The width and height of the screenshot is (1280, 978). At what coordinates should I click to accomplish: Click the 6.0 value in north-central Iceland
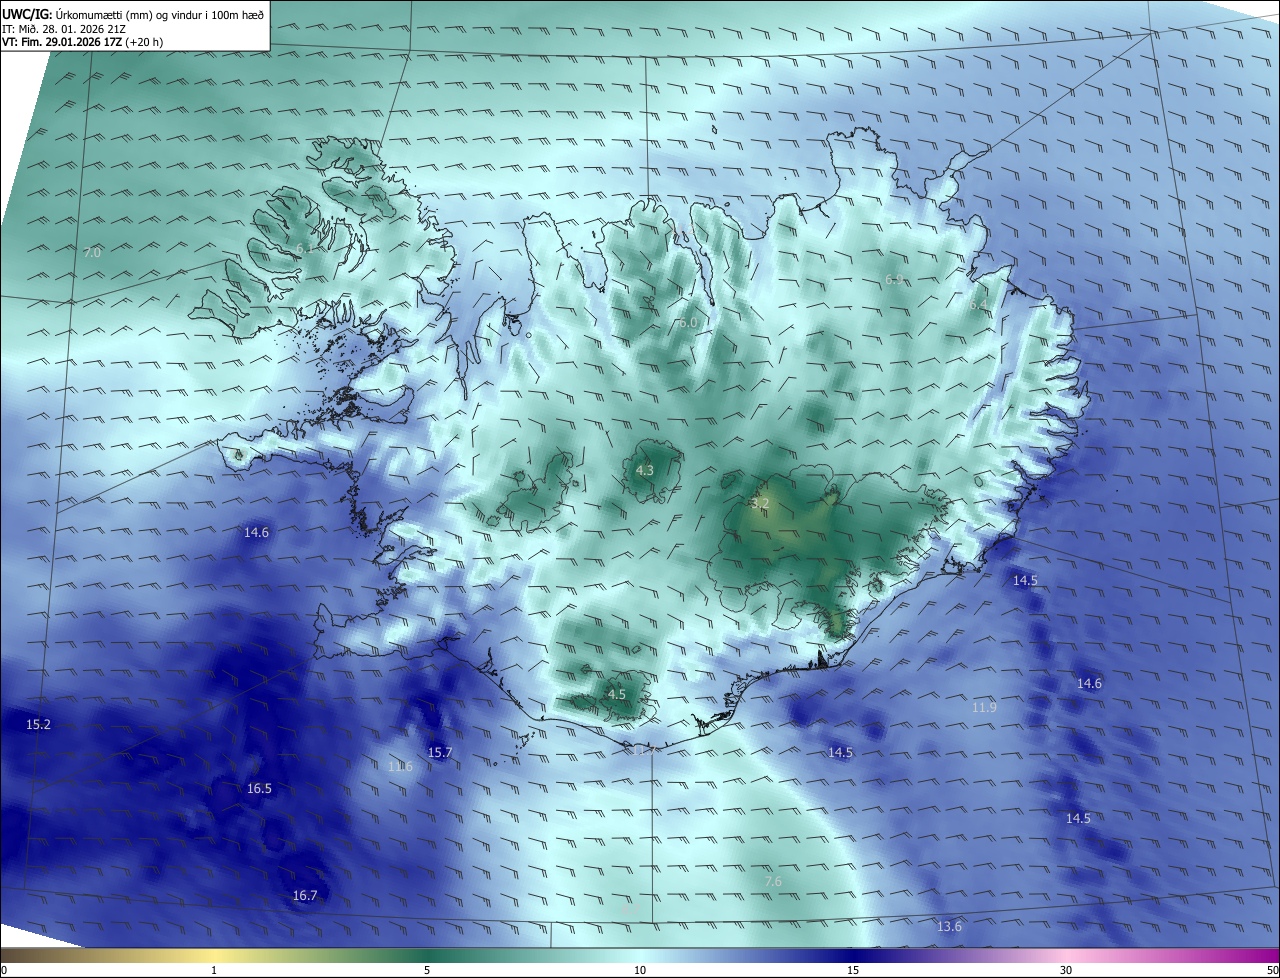687,323
